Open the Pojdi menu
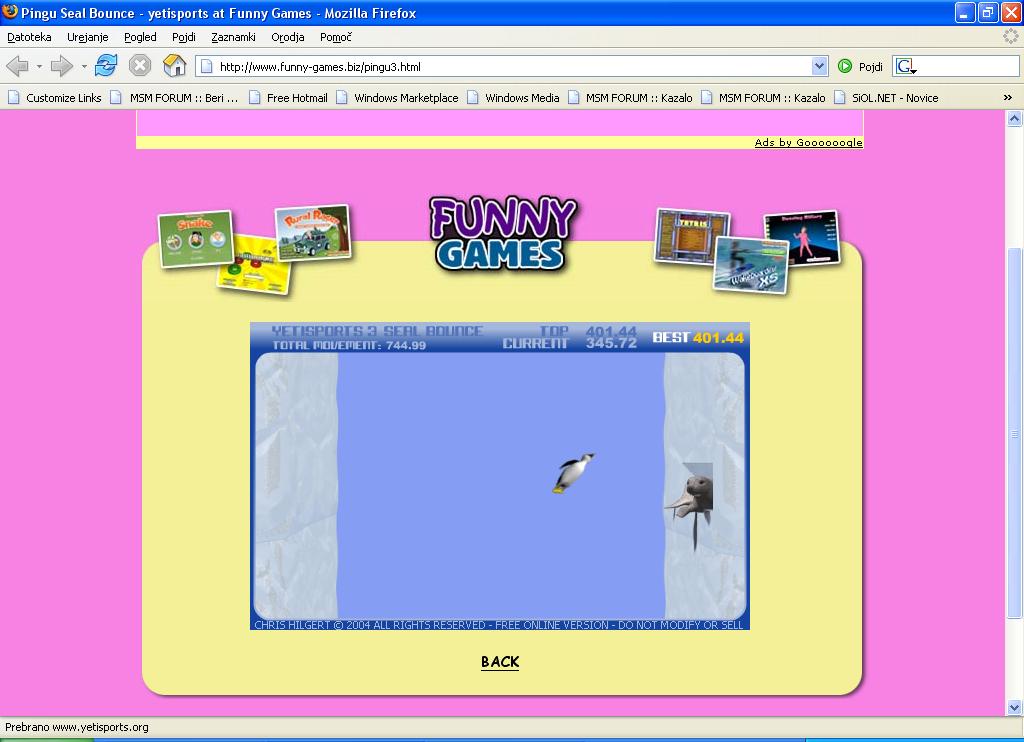This screenshot has width=1024, height=742. coord(184,37)
